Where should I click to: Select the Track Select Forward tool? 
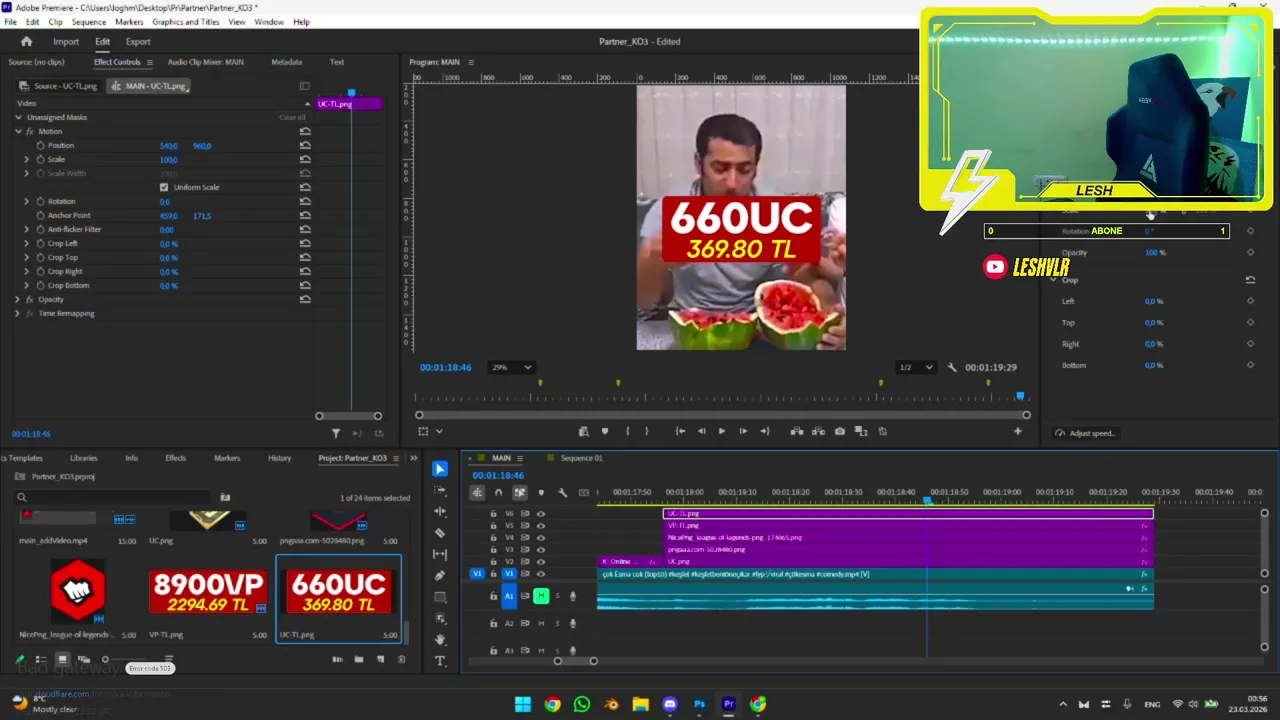(x=440, y=490)
